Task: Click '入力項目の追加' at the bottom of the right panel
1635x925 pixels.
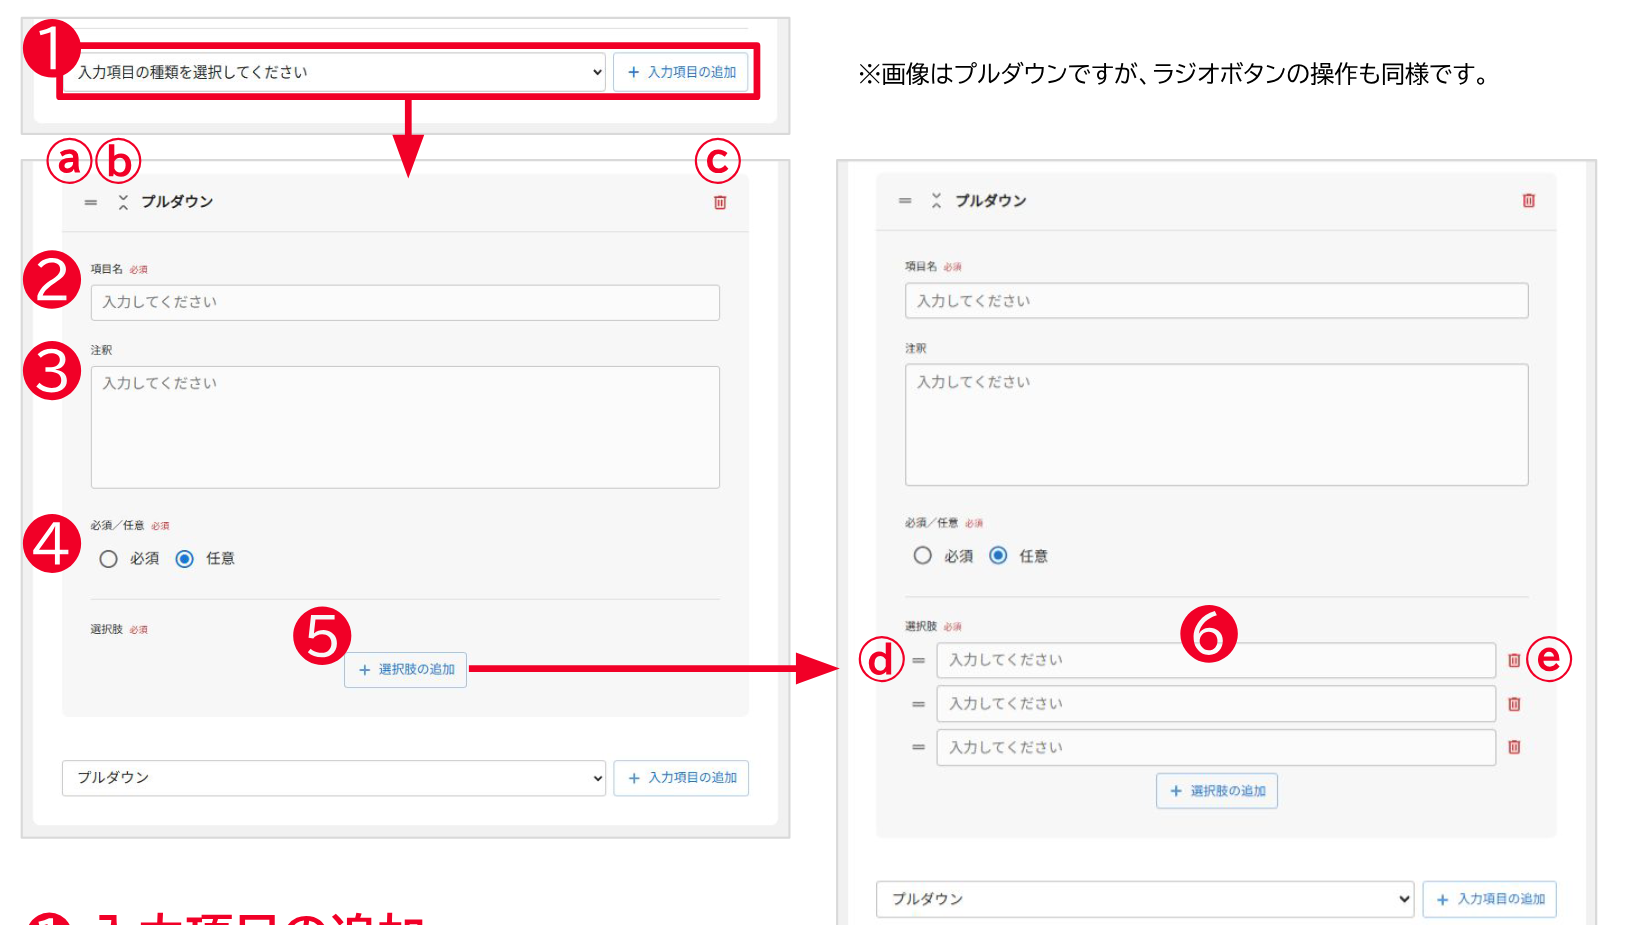Action: coord(1490,899)
